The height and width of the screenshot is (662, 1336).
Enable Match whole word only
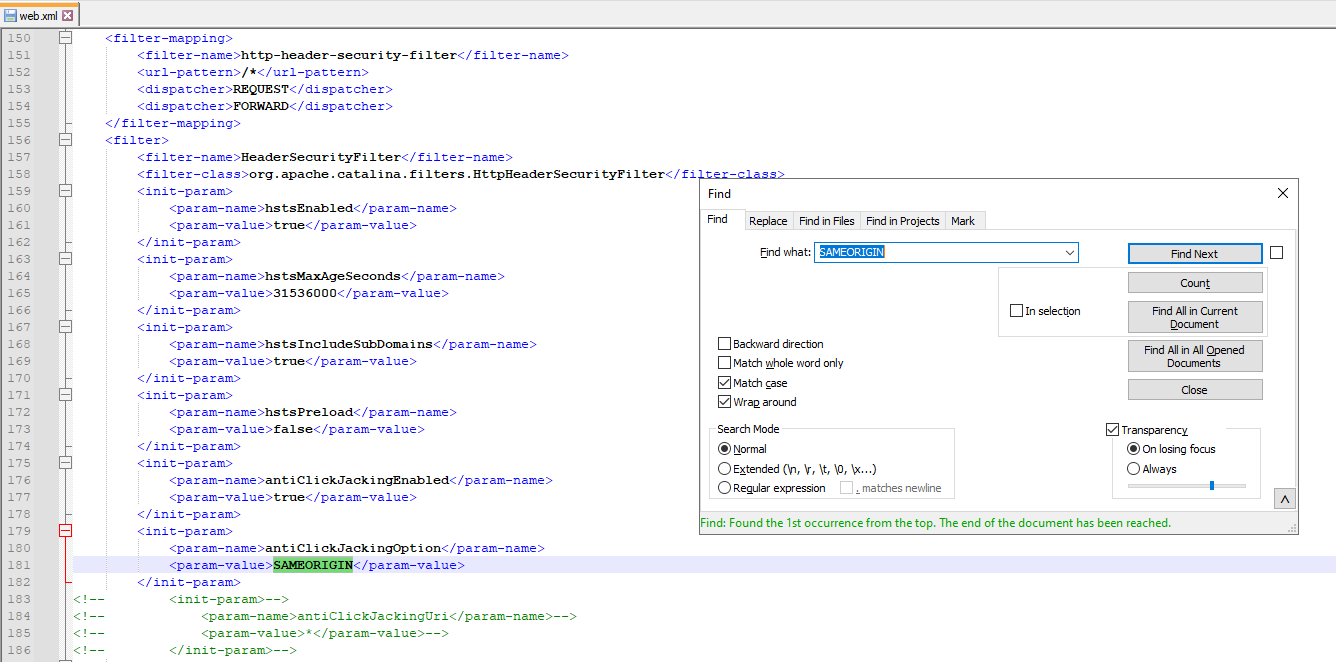[722, 363]
